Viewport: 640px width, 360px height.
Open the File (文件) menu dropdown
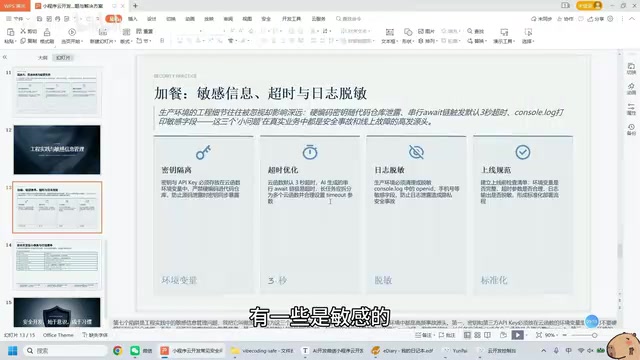[x=18, y=19]
